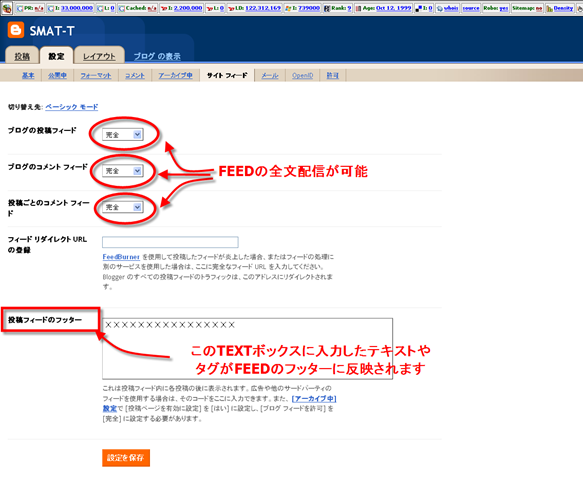
Task: Switch to the 投稿 tab
Action: point(22,56)
